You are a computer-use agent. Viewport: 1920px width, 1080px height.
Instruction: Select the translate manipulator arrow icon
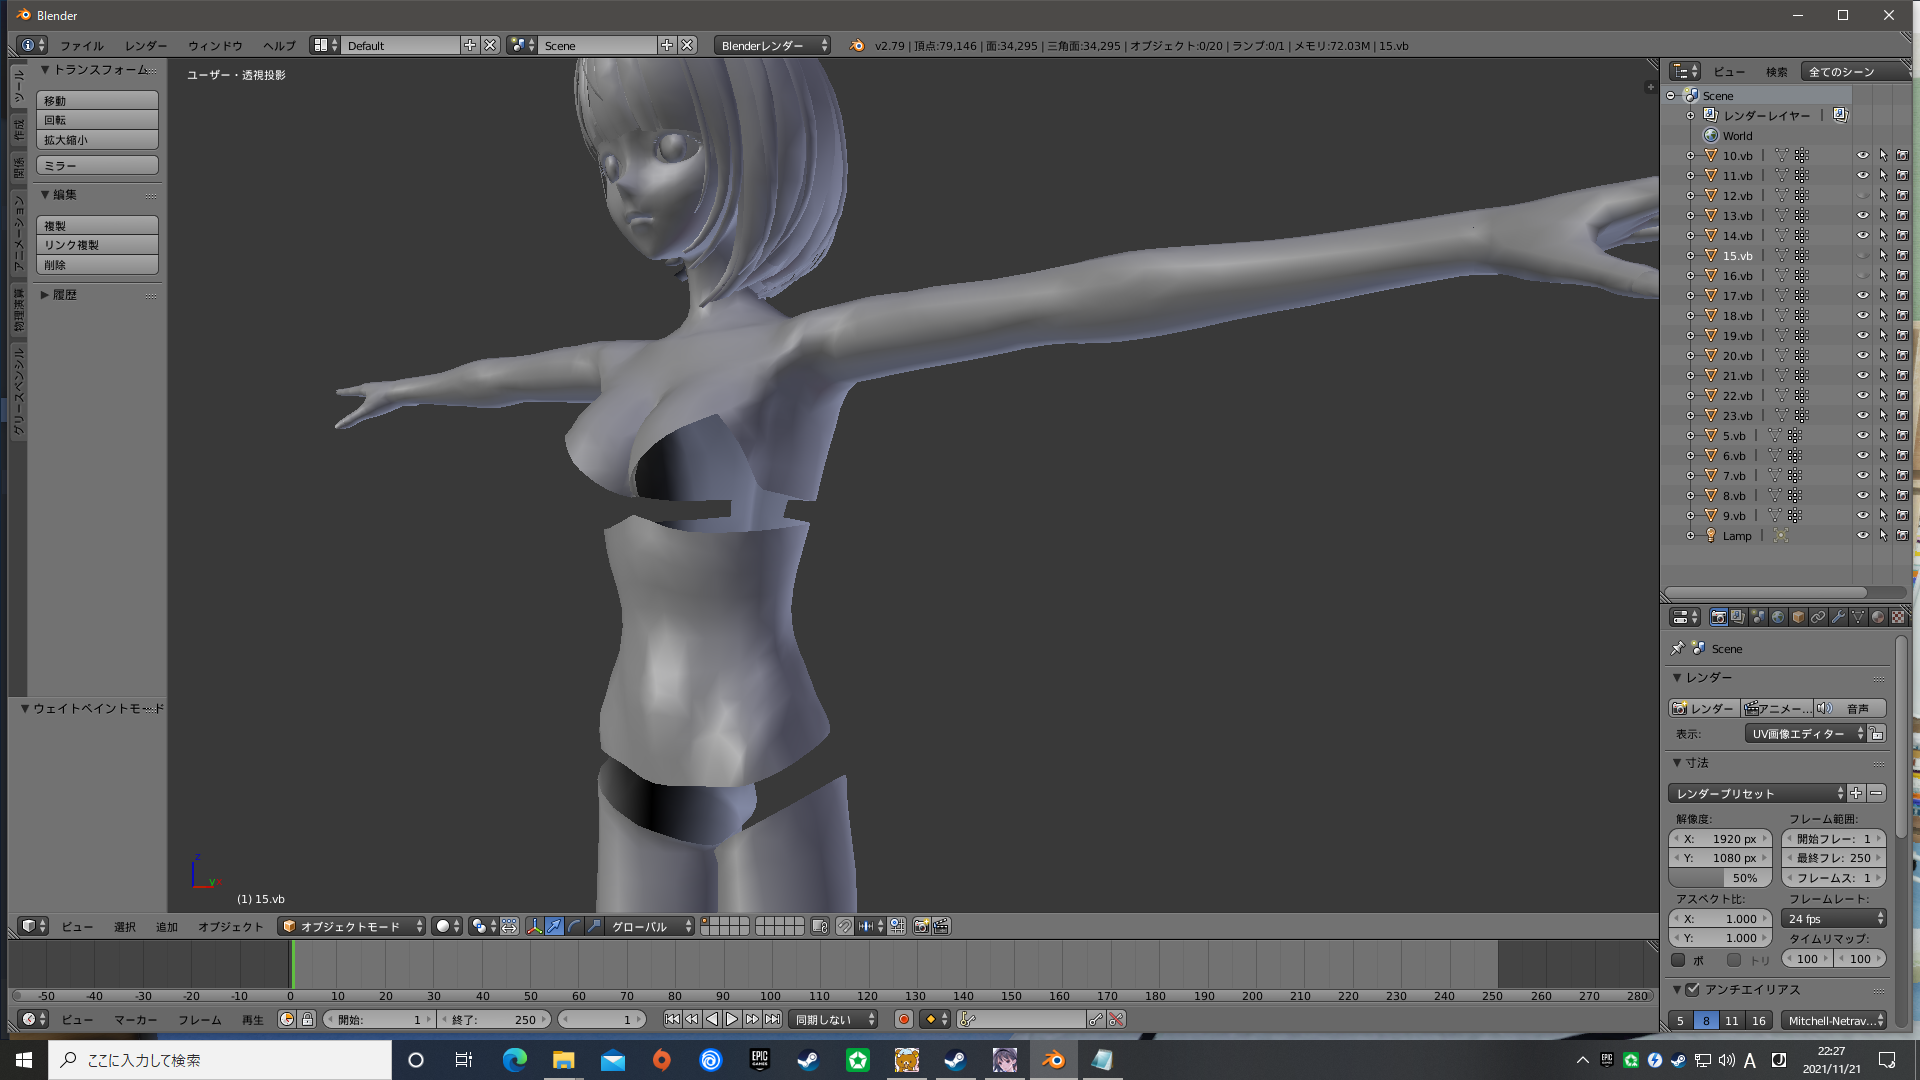coord(554,926)
